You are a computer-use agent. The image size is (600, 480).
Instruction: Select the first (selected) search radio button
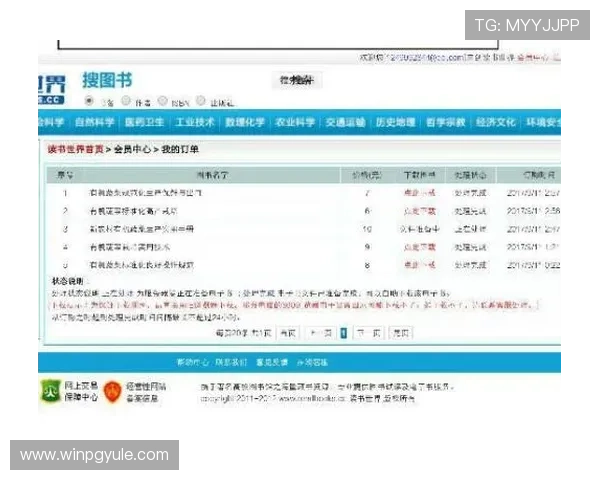[x=89, y=101]
